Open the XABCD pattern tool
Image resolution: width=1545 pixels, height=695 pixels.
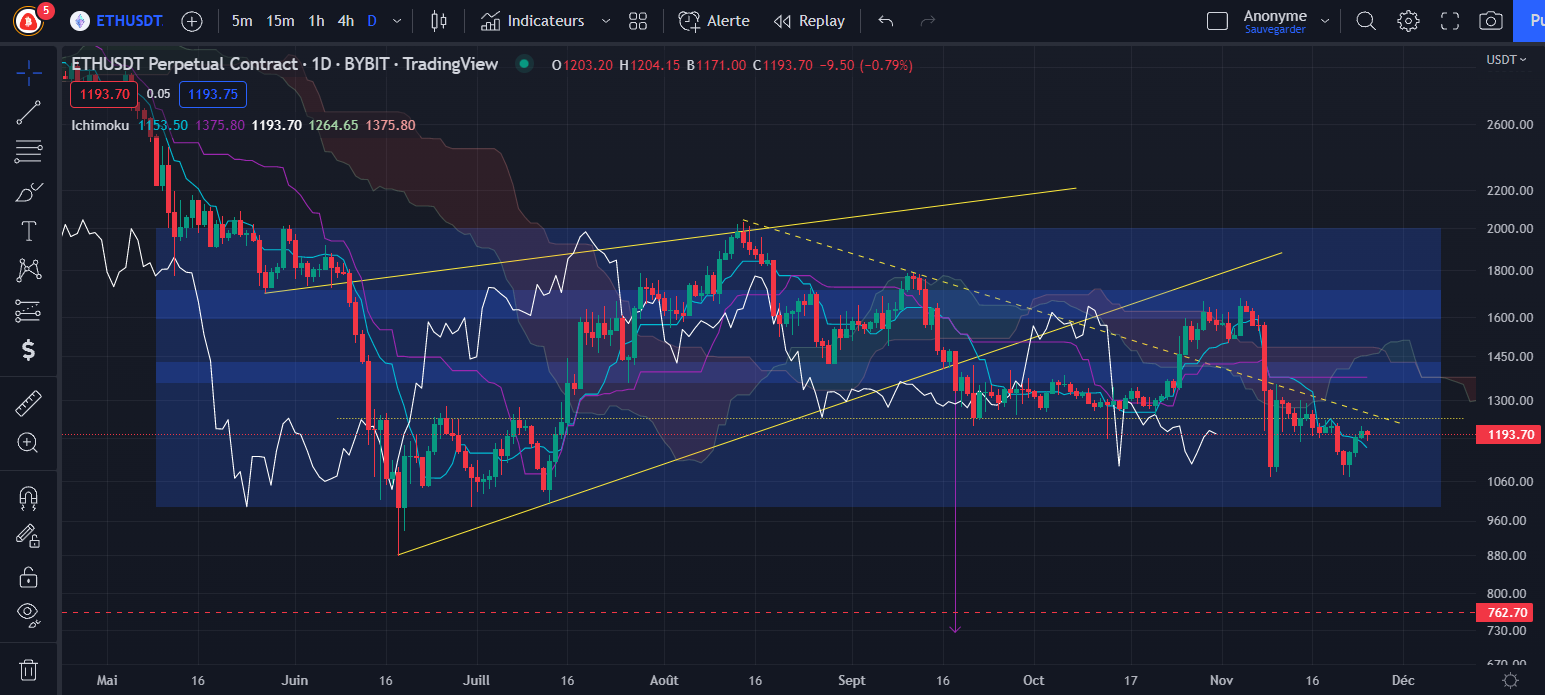tap(28, 270)
